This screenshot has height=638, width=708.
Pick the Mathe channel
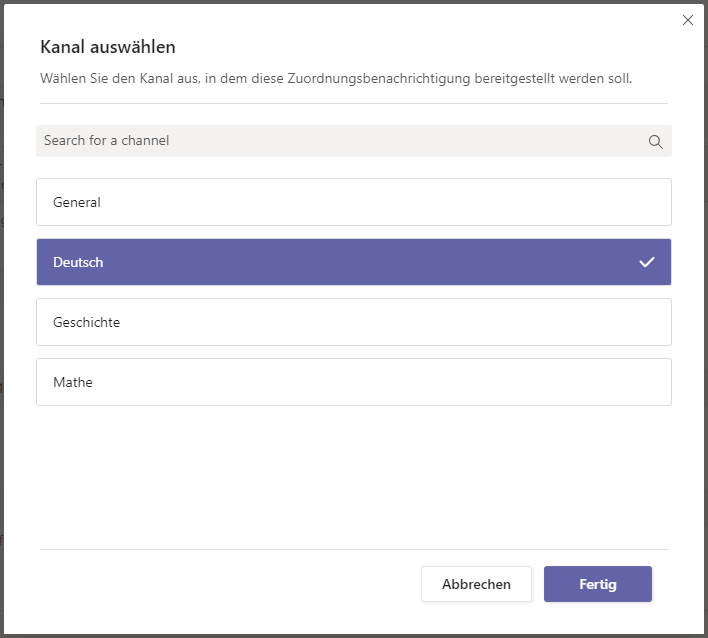click(353, 382)
